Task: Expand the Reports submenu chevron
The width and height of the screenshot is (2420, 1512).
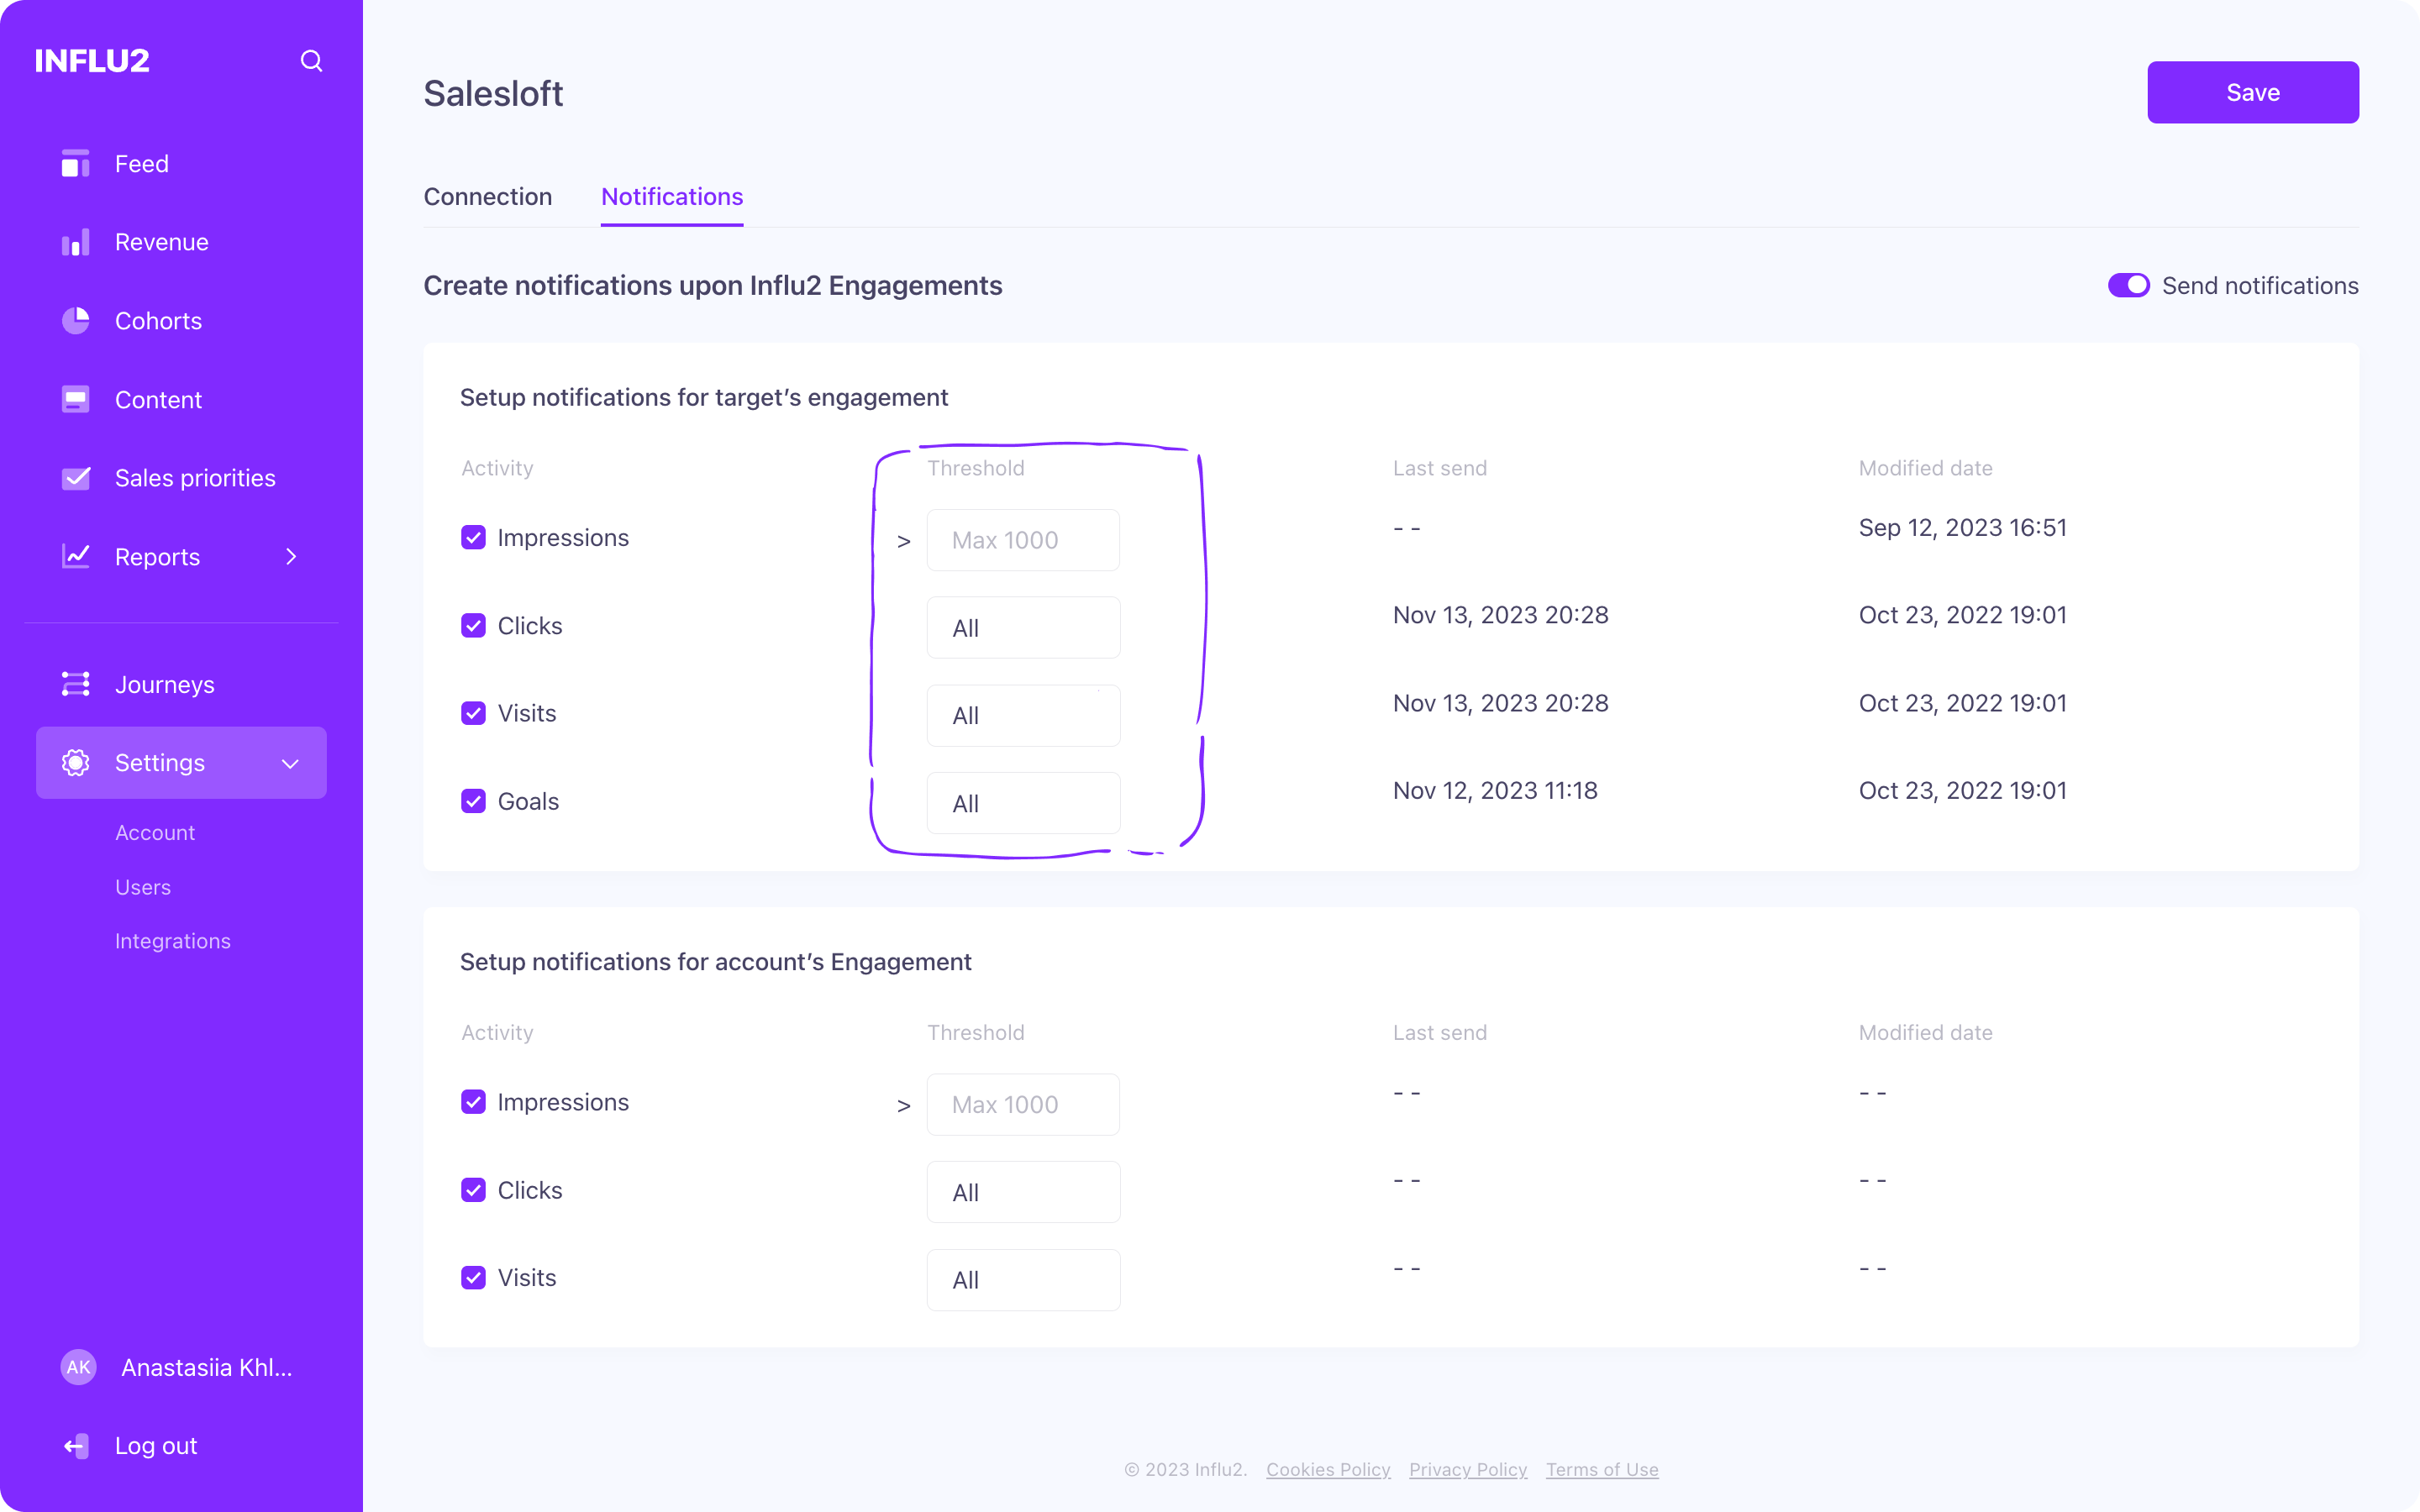Action: coord(291,556)
